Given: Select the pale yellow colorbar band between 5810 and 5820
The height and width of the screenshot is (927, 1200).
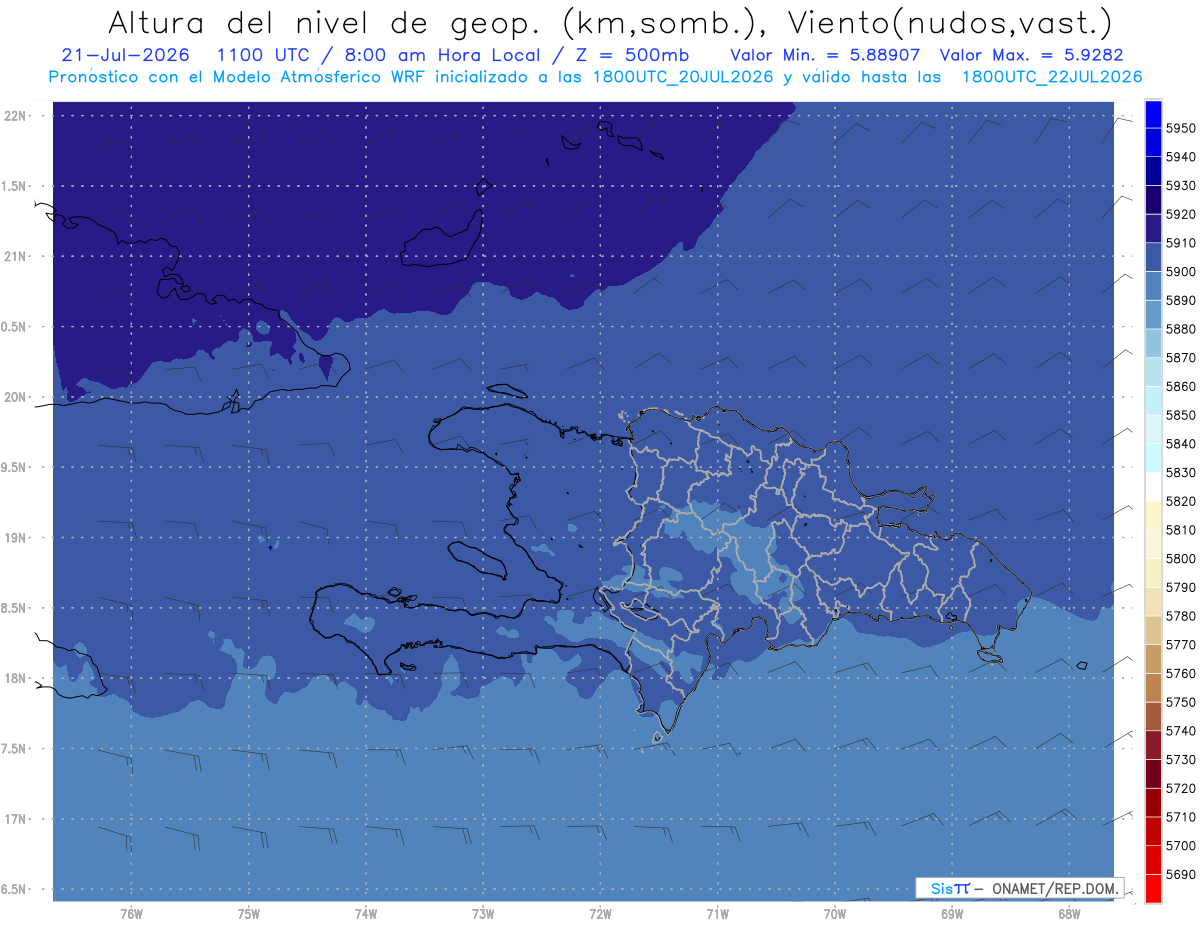Looking at the screenshot, I should pos(1153,515).
